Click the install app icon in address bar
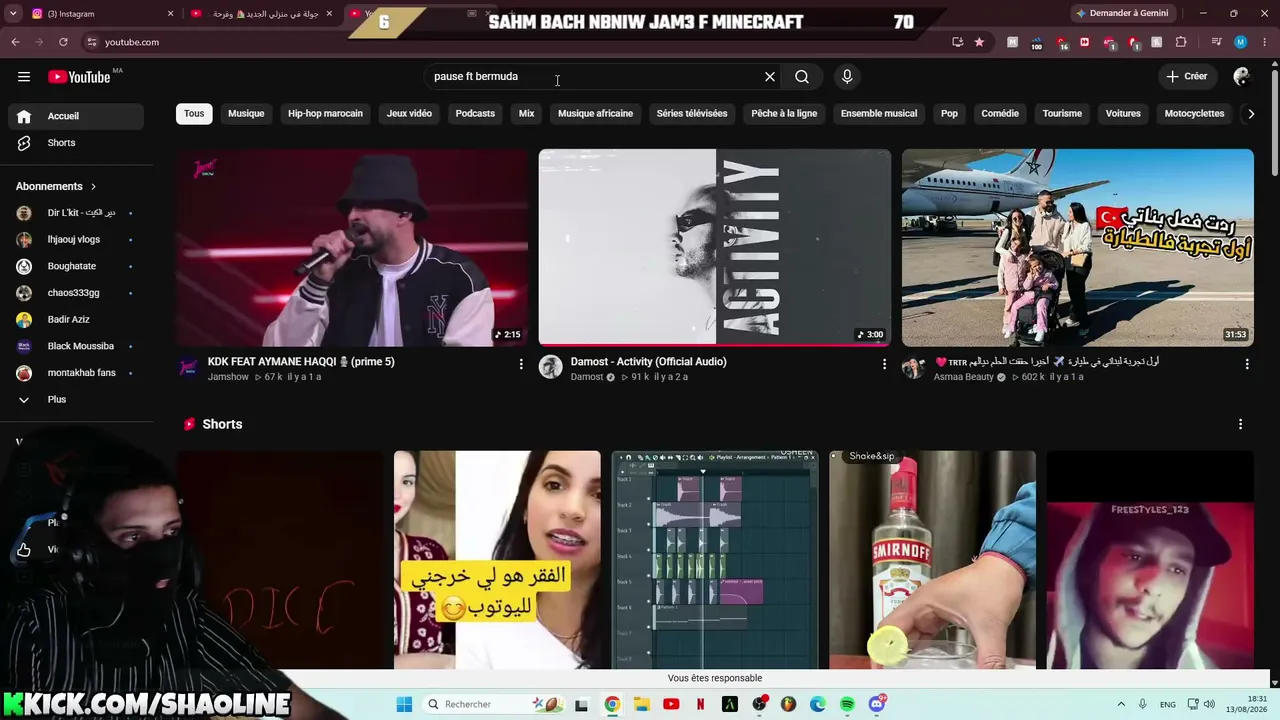 pos(957,42)
